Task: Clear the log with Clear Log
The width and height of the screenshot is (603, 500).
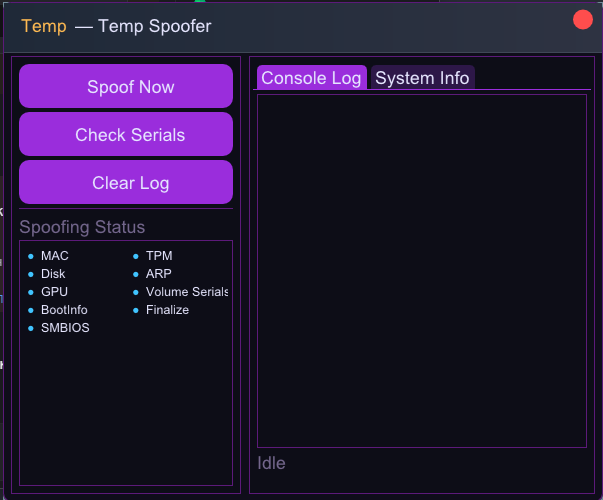Action: (126, 183)
